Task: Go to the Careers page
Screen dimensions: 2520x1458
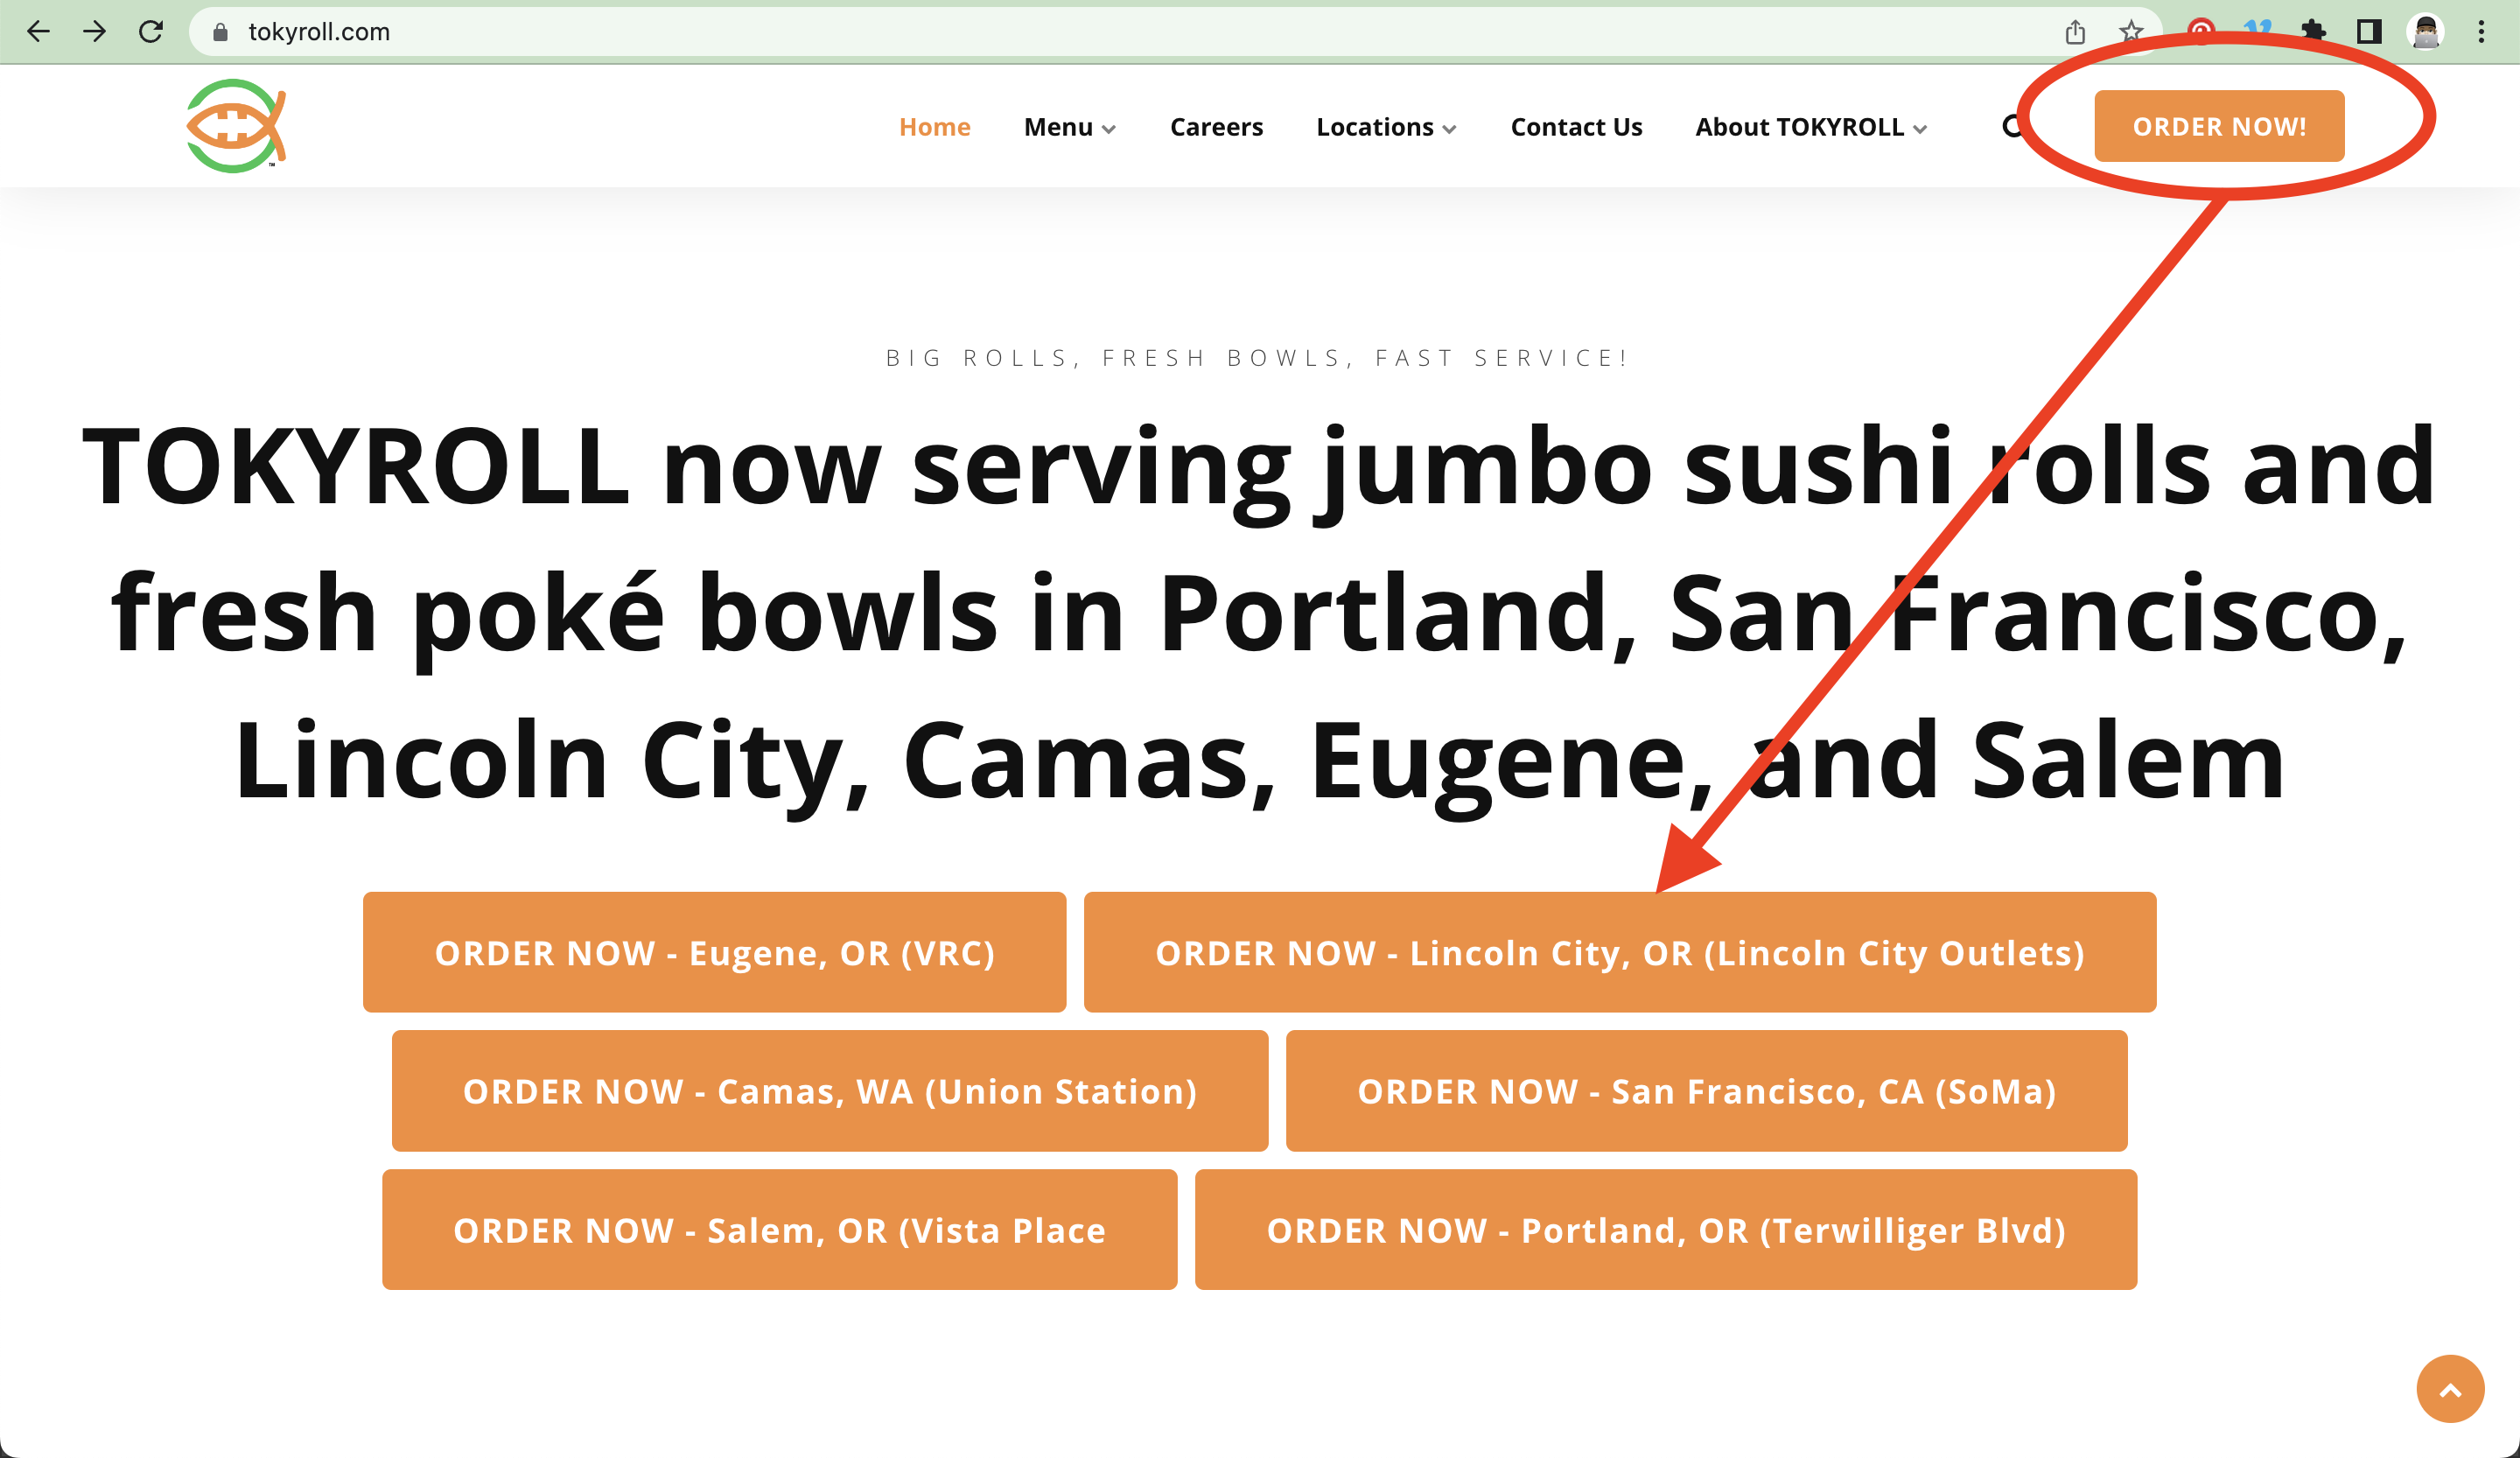Action: tap(1216, 127)
